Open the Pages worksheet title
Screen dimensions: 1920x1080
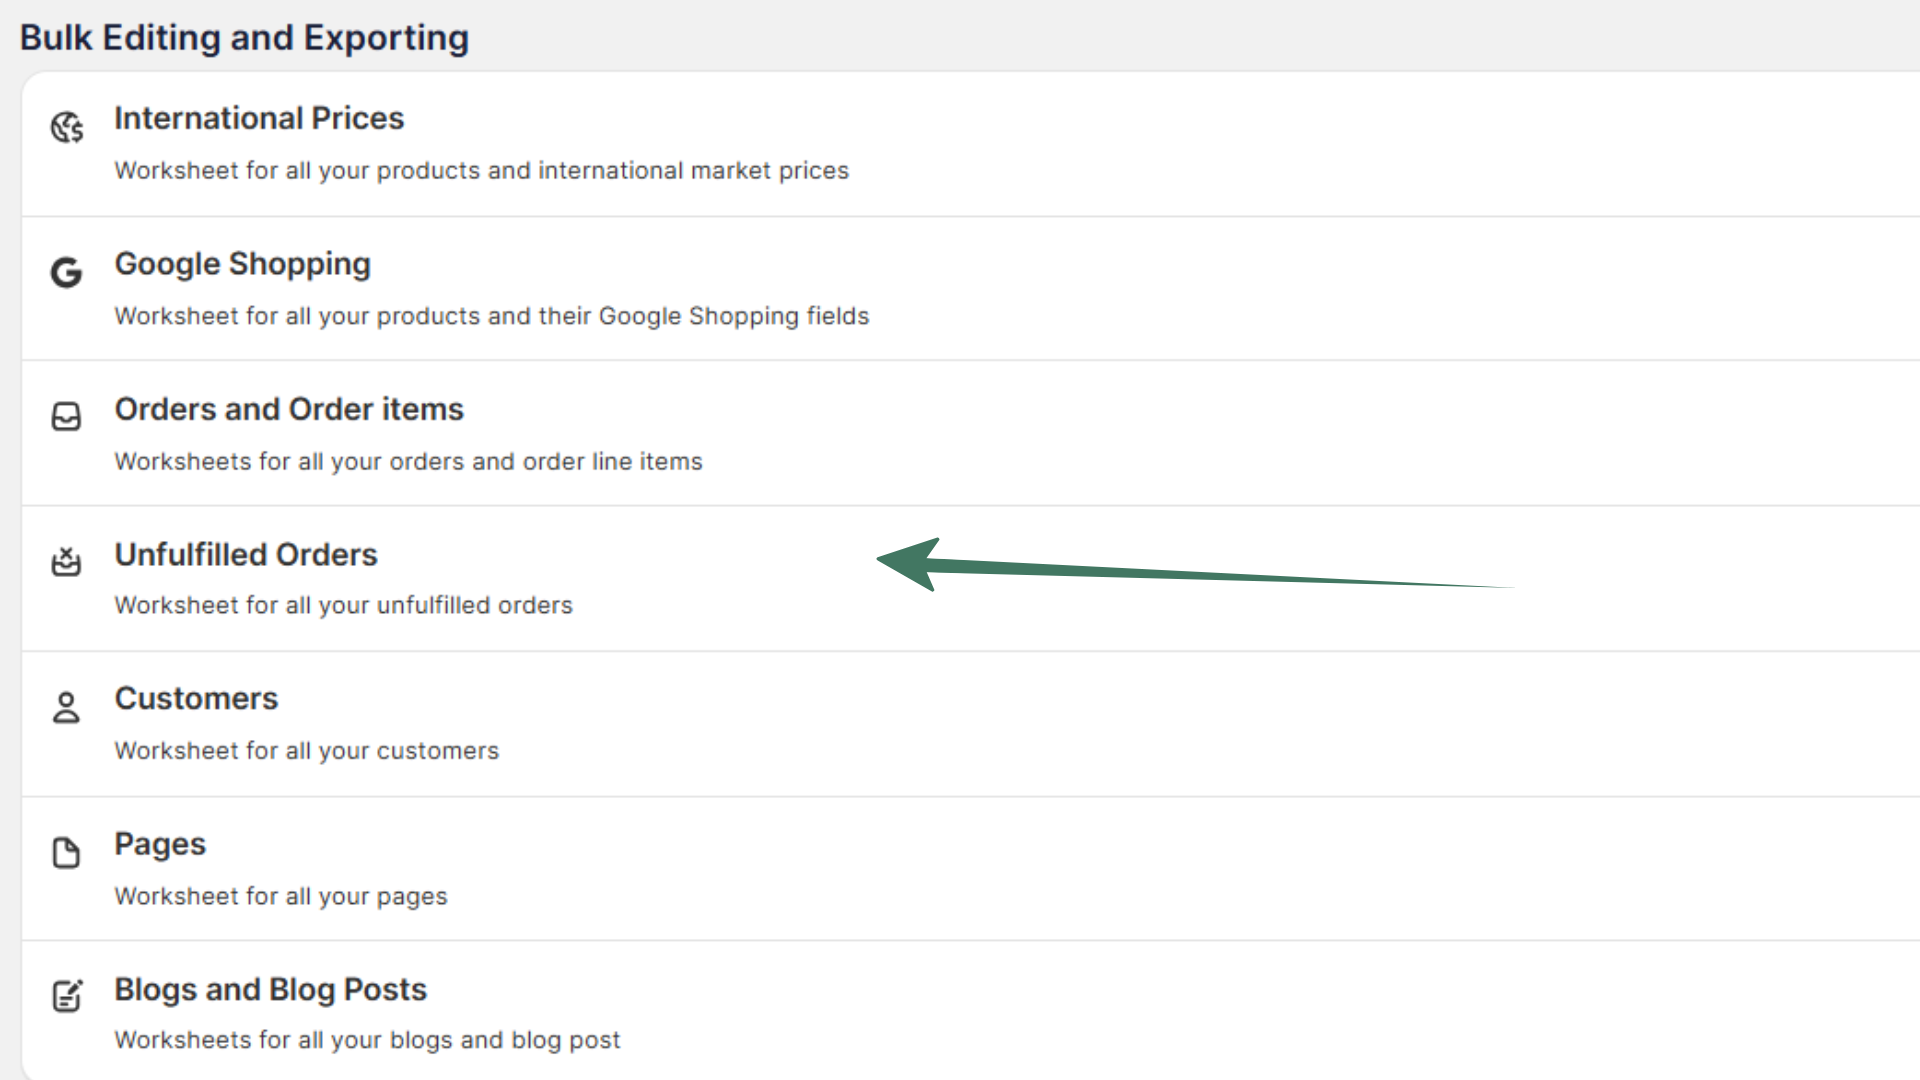tap(160, 844)
